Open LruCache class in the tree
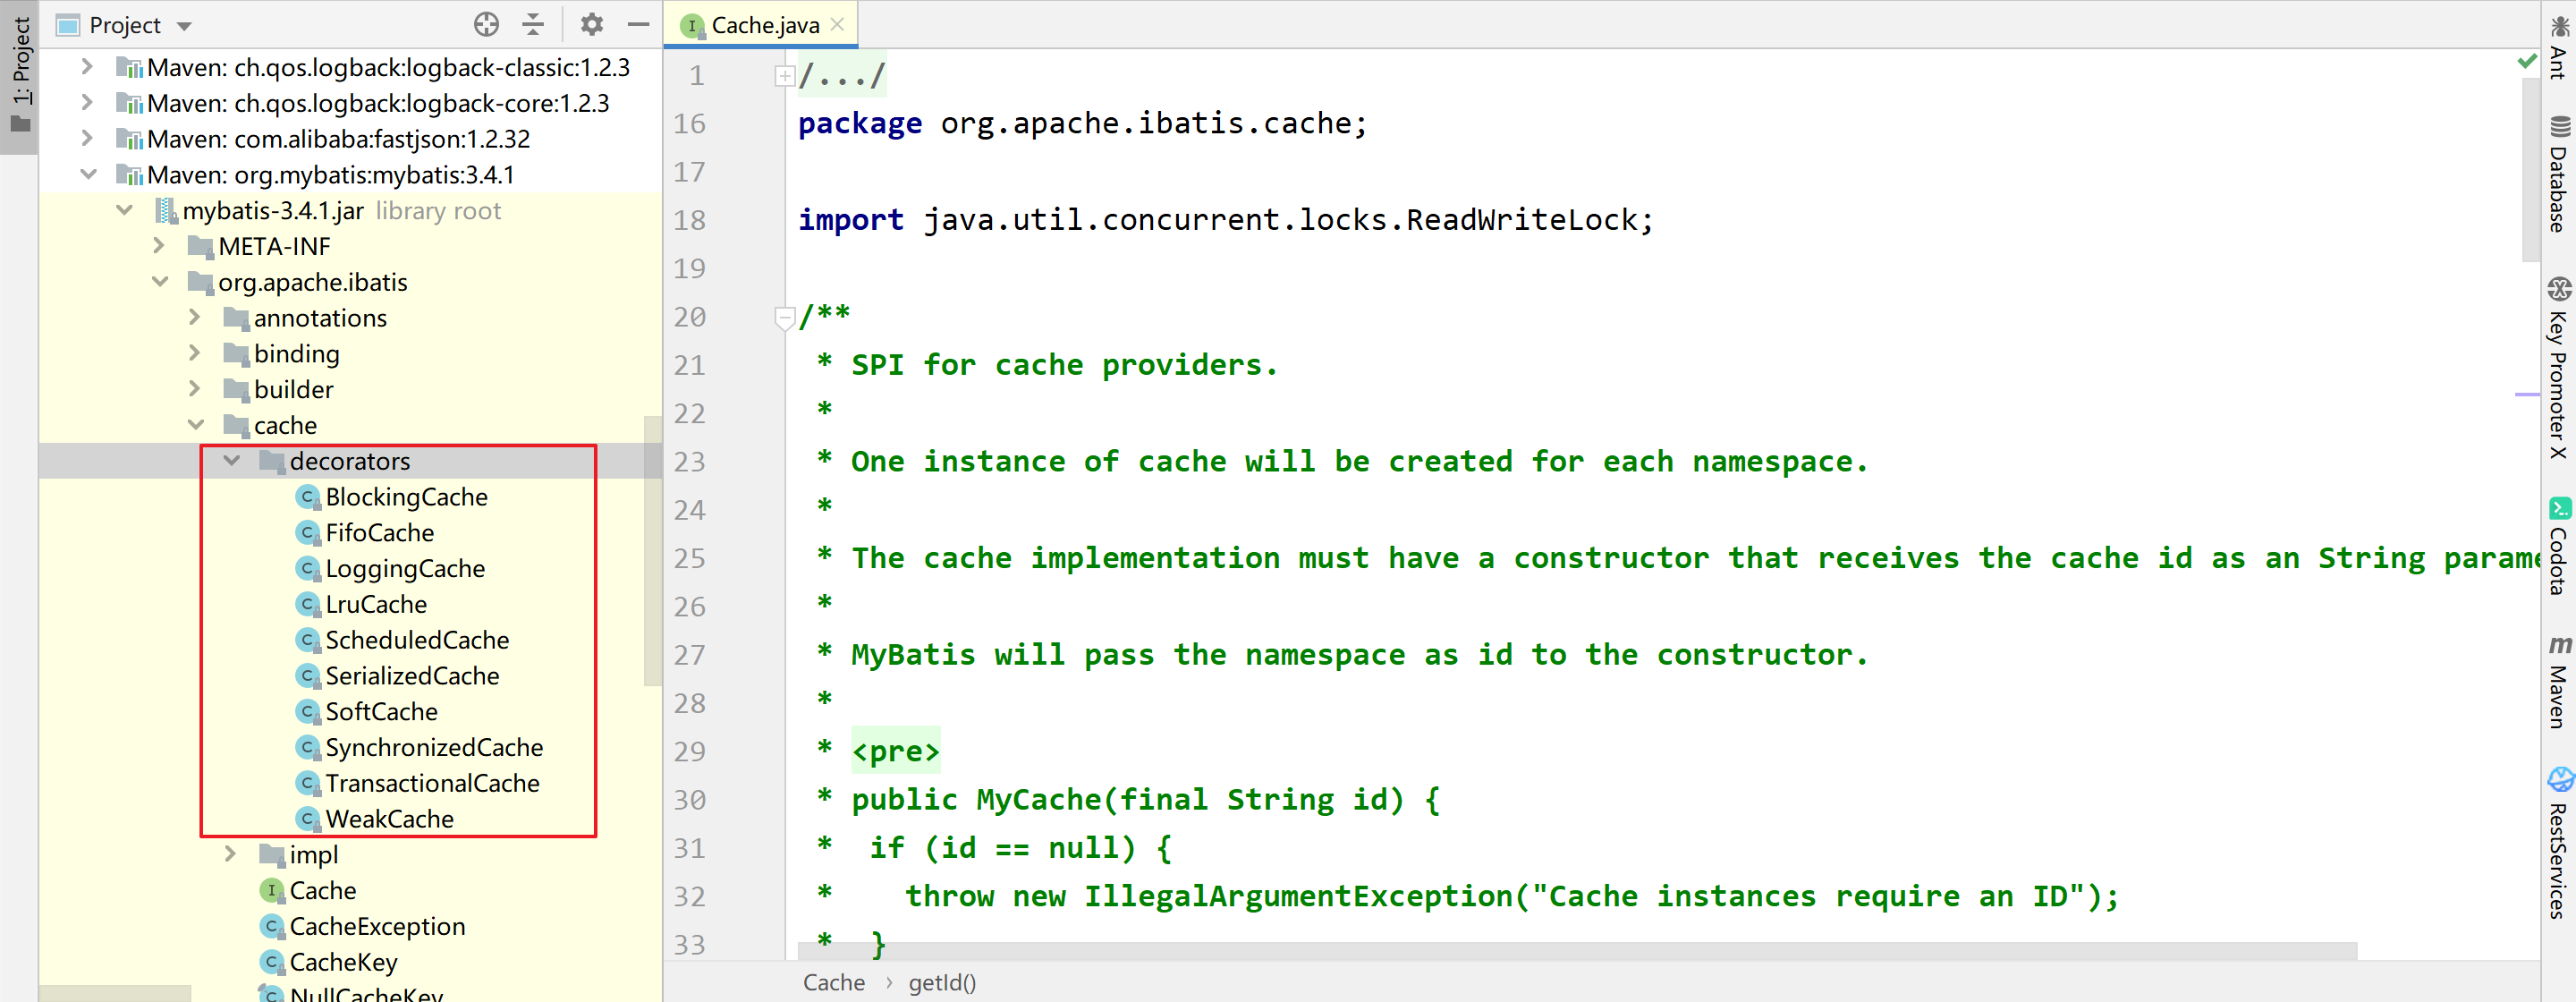 point(375,604)
